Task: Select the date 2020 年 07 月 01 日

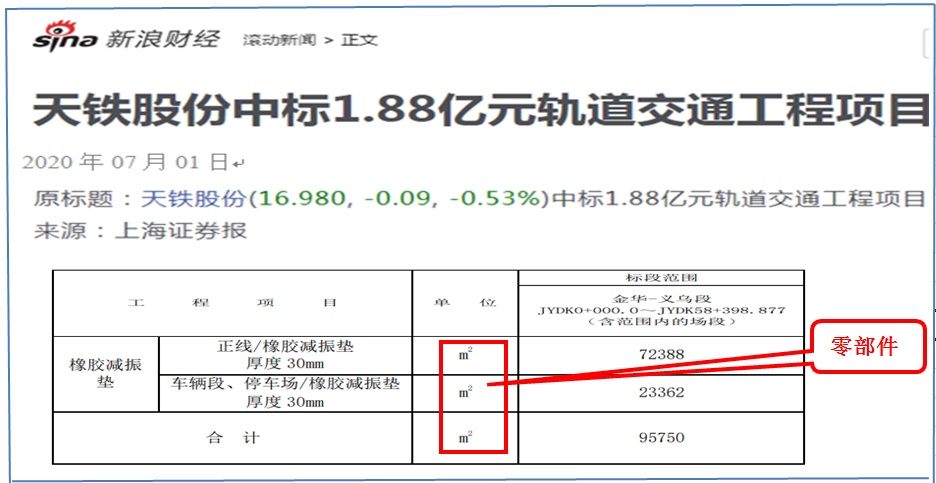Action: (125, 162)
